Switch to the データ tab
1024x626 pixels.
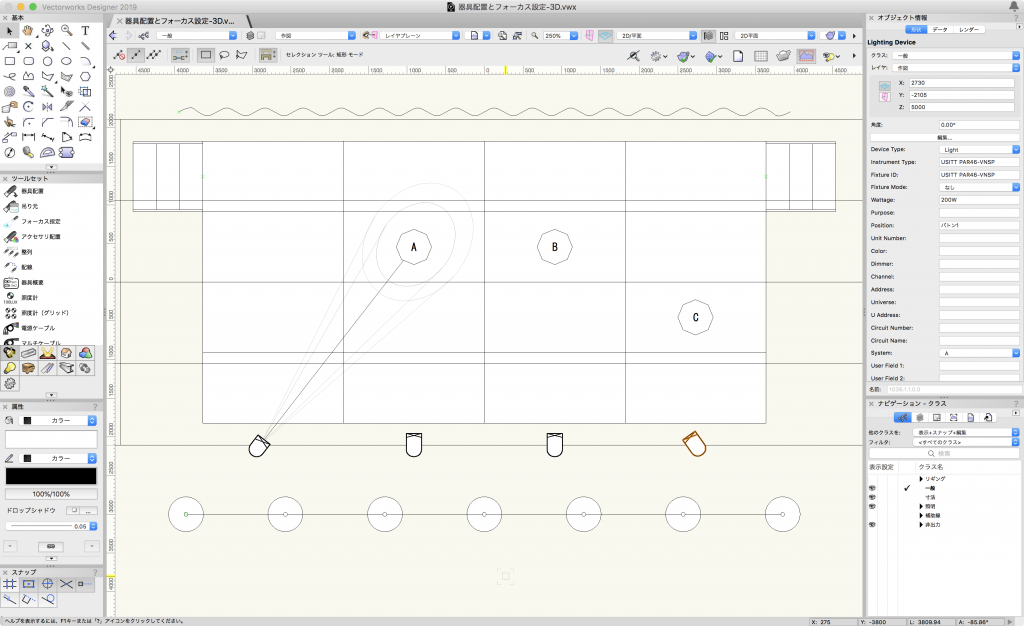pos(940,29)
